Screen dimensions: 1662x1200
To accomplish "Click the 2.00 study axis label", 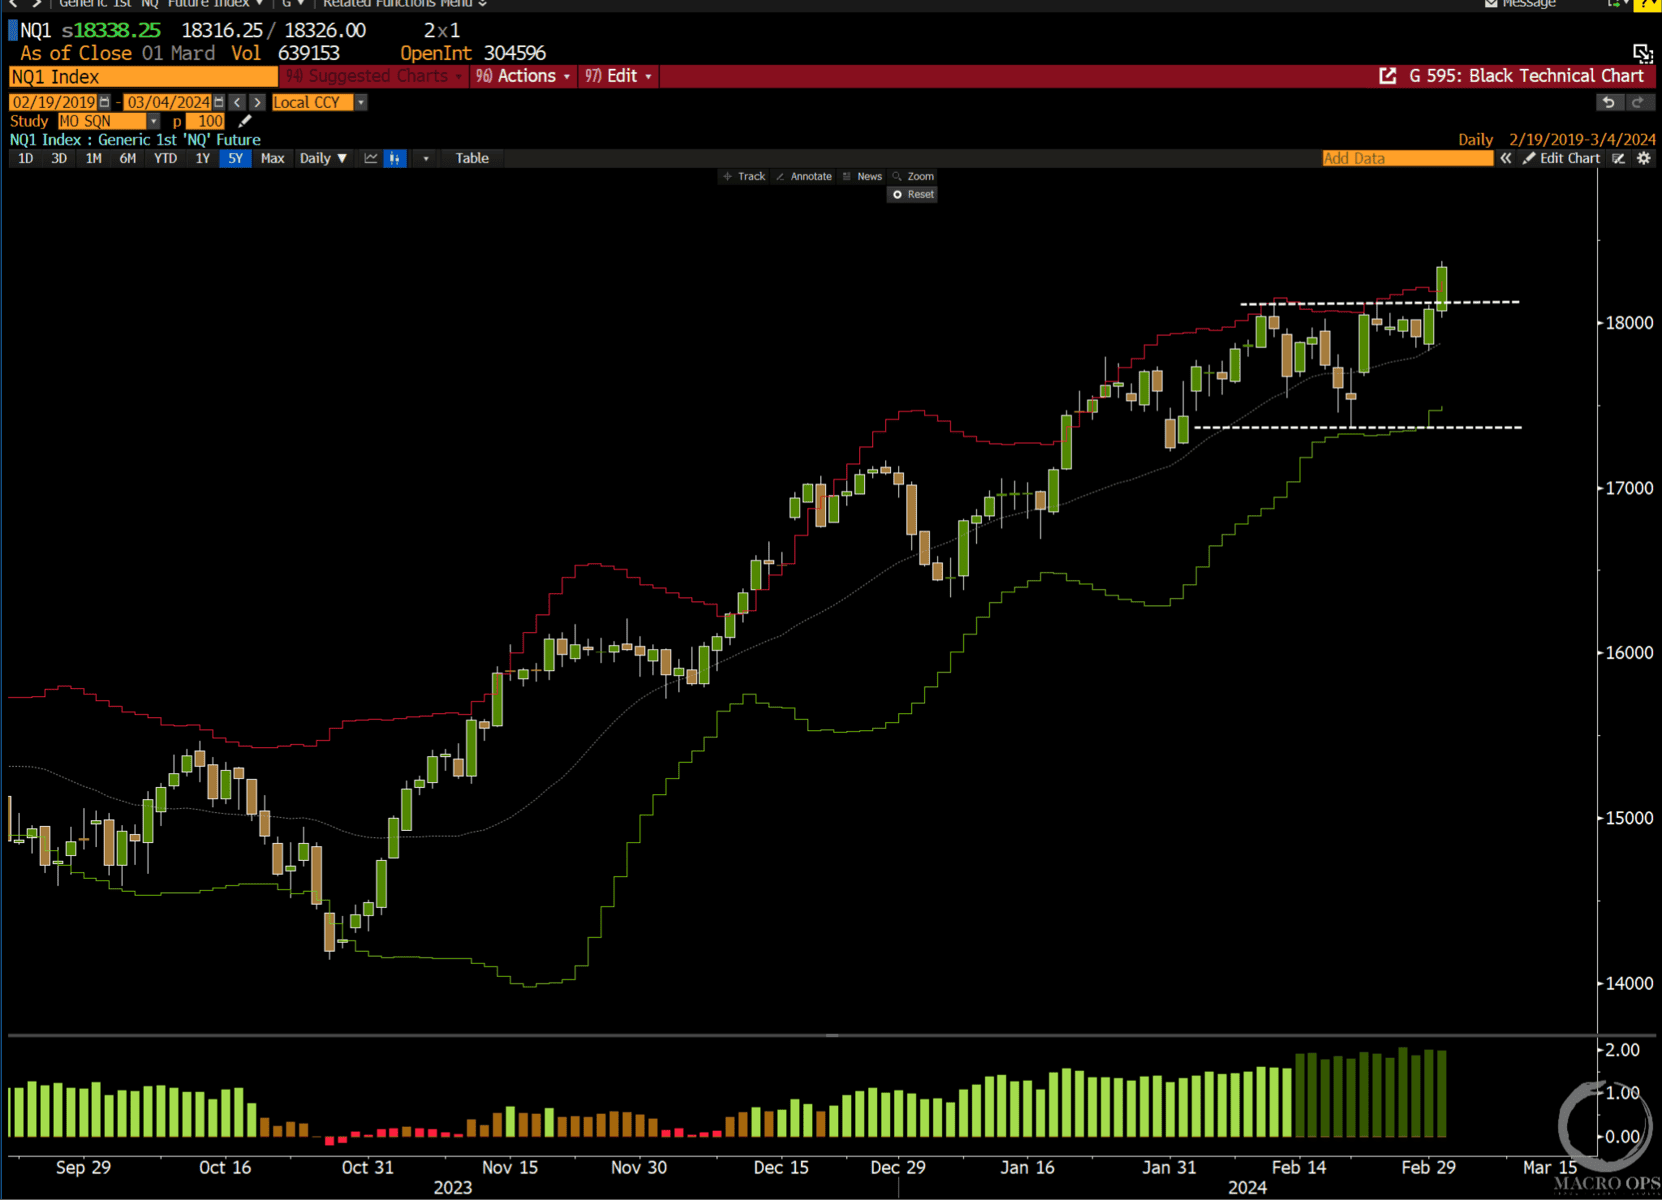I will click(1622, 1050).
